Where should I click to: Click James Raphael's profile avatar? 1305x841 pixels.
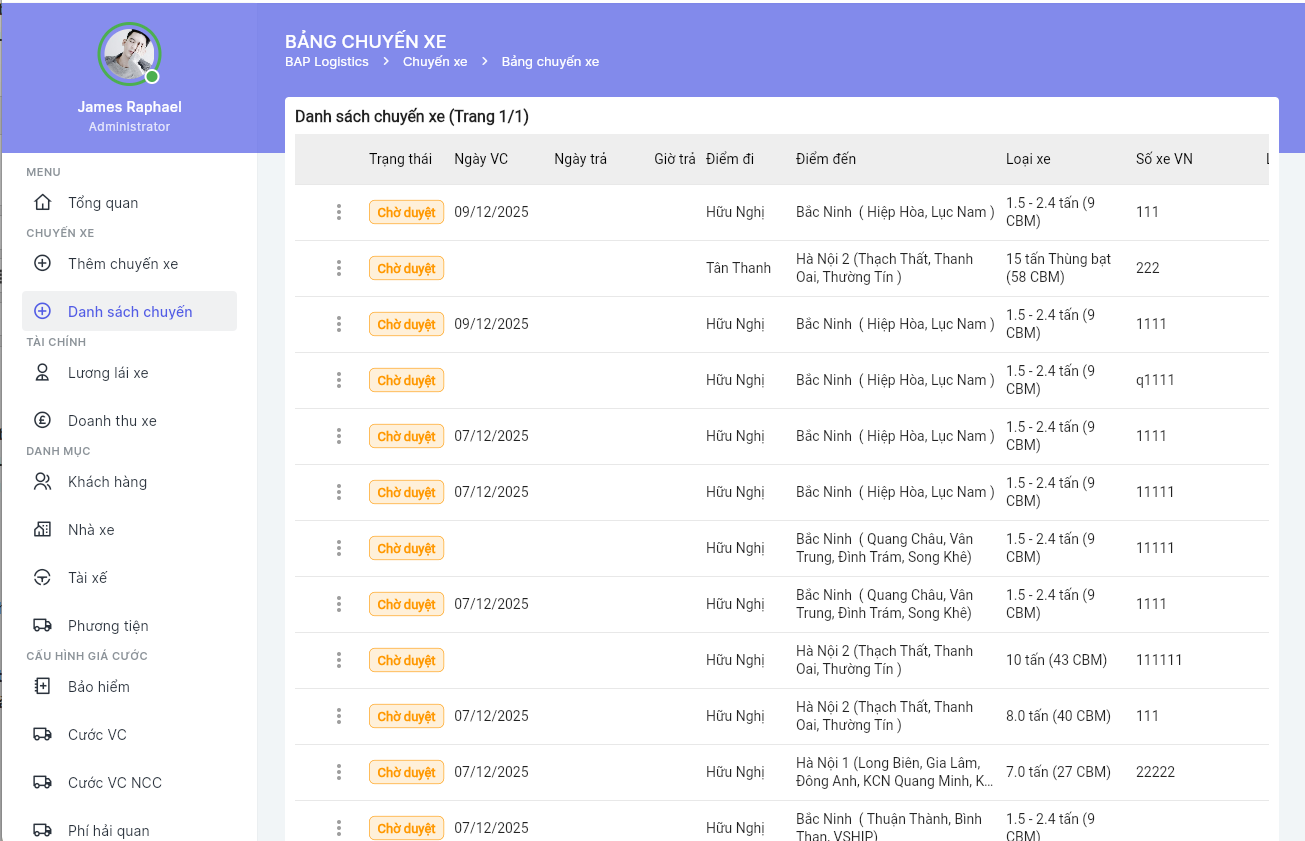pos(129,54)
